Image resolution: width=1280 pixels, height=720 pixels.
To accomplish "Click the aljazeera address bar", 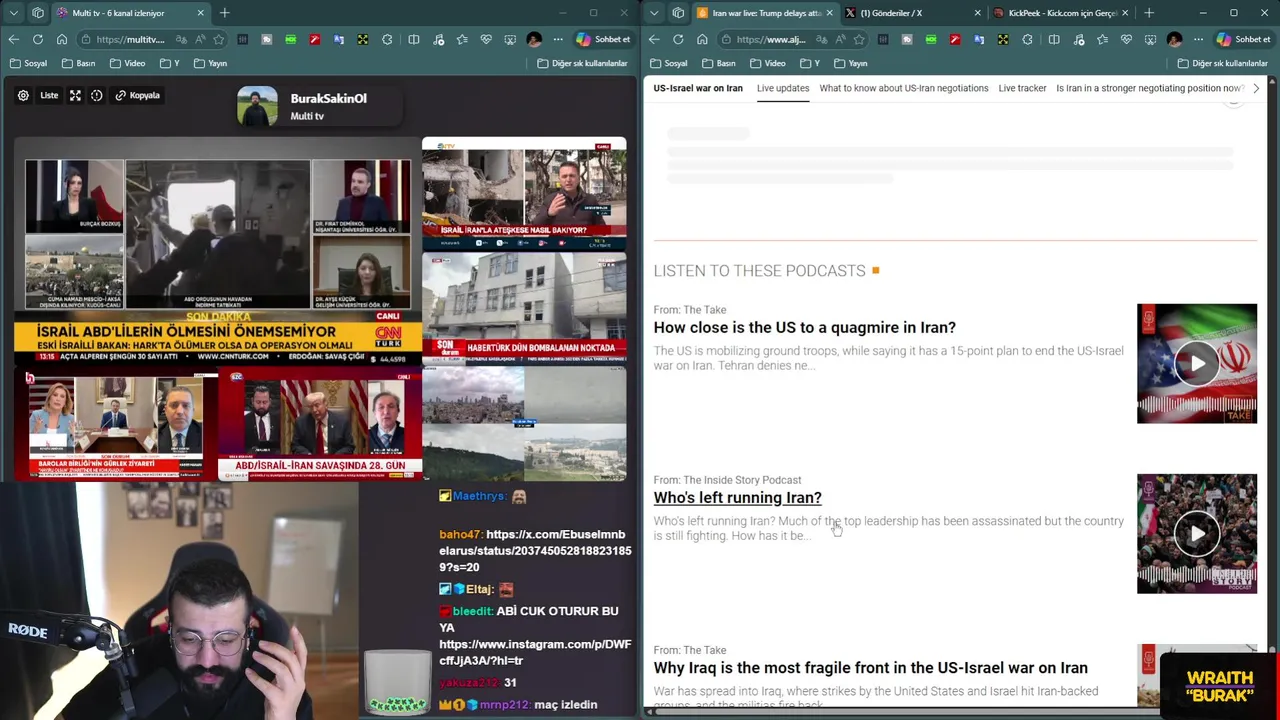I will [770, 39].
